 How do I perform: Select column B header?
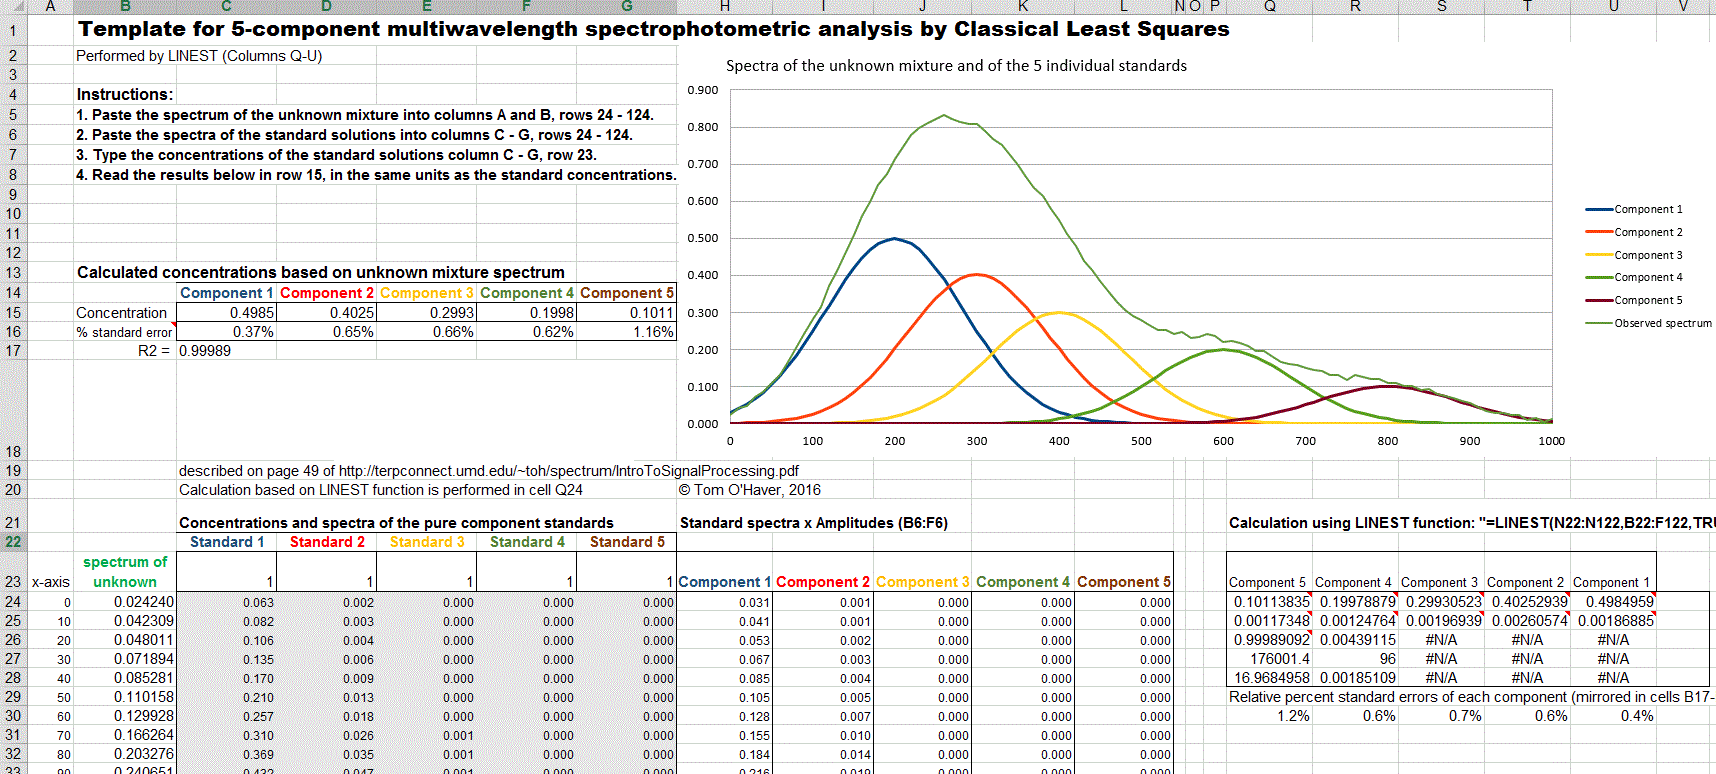125,6
